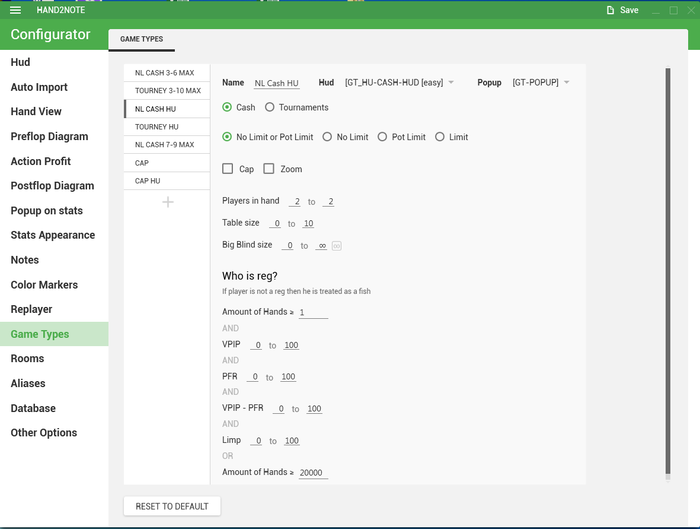Screen dimensions: 700x529
Task: Switch to the GAME TYPES tab
Action: pyautogui.click(x=142, y=39)
